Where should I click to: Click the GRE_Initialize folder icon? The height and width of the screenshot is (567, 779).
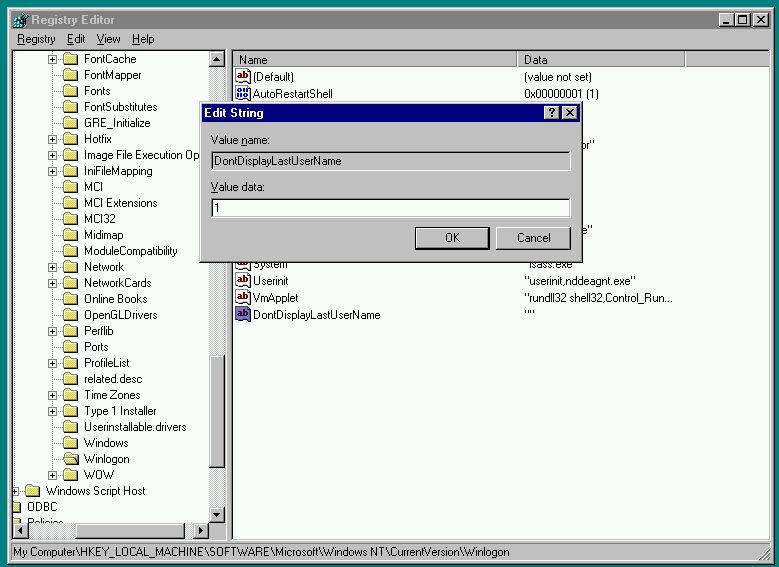71,123
